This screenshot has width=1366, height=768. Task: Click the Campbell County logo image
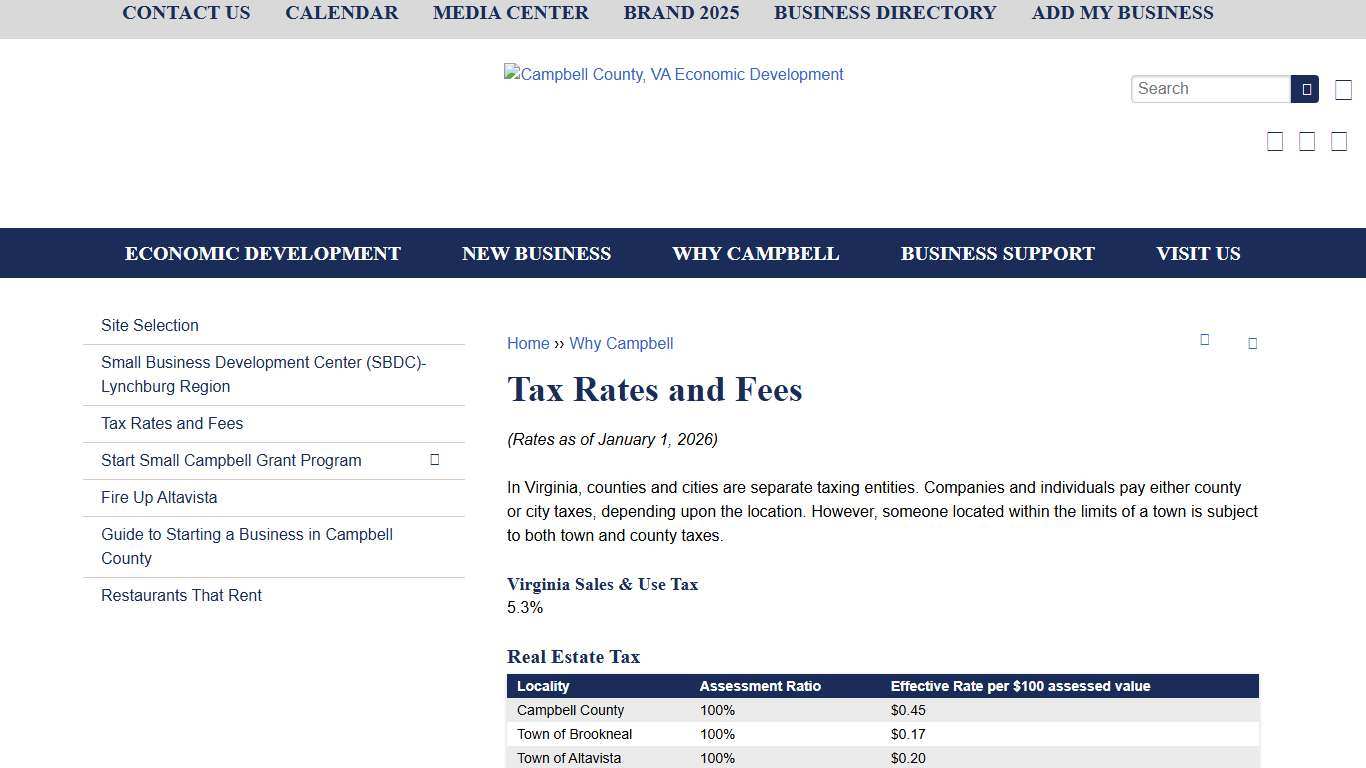(x=674, y=74)
